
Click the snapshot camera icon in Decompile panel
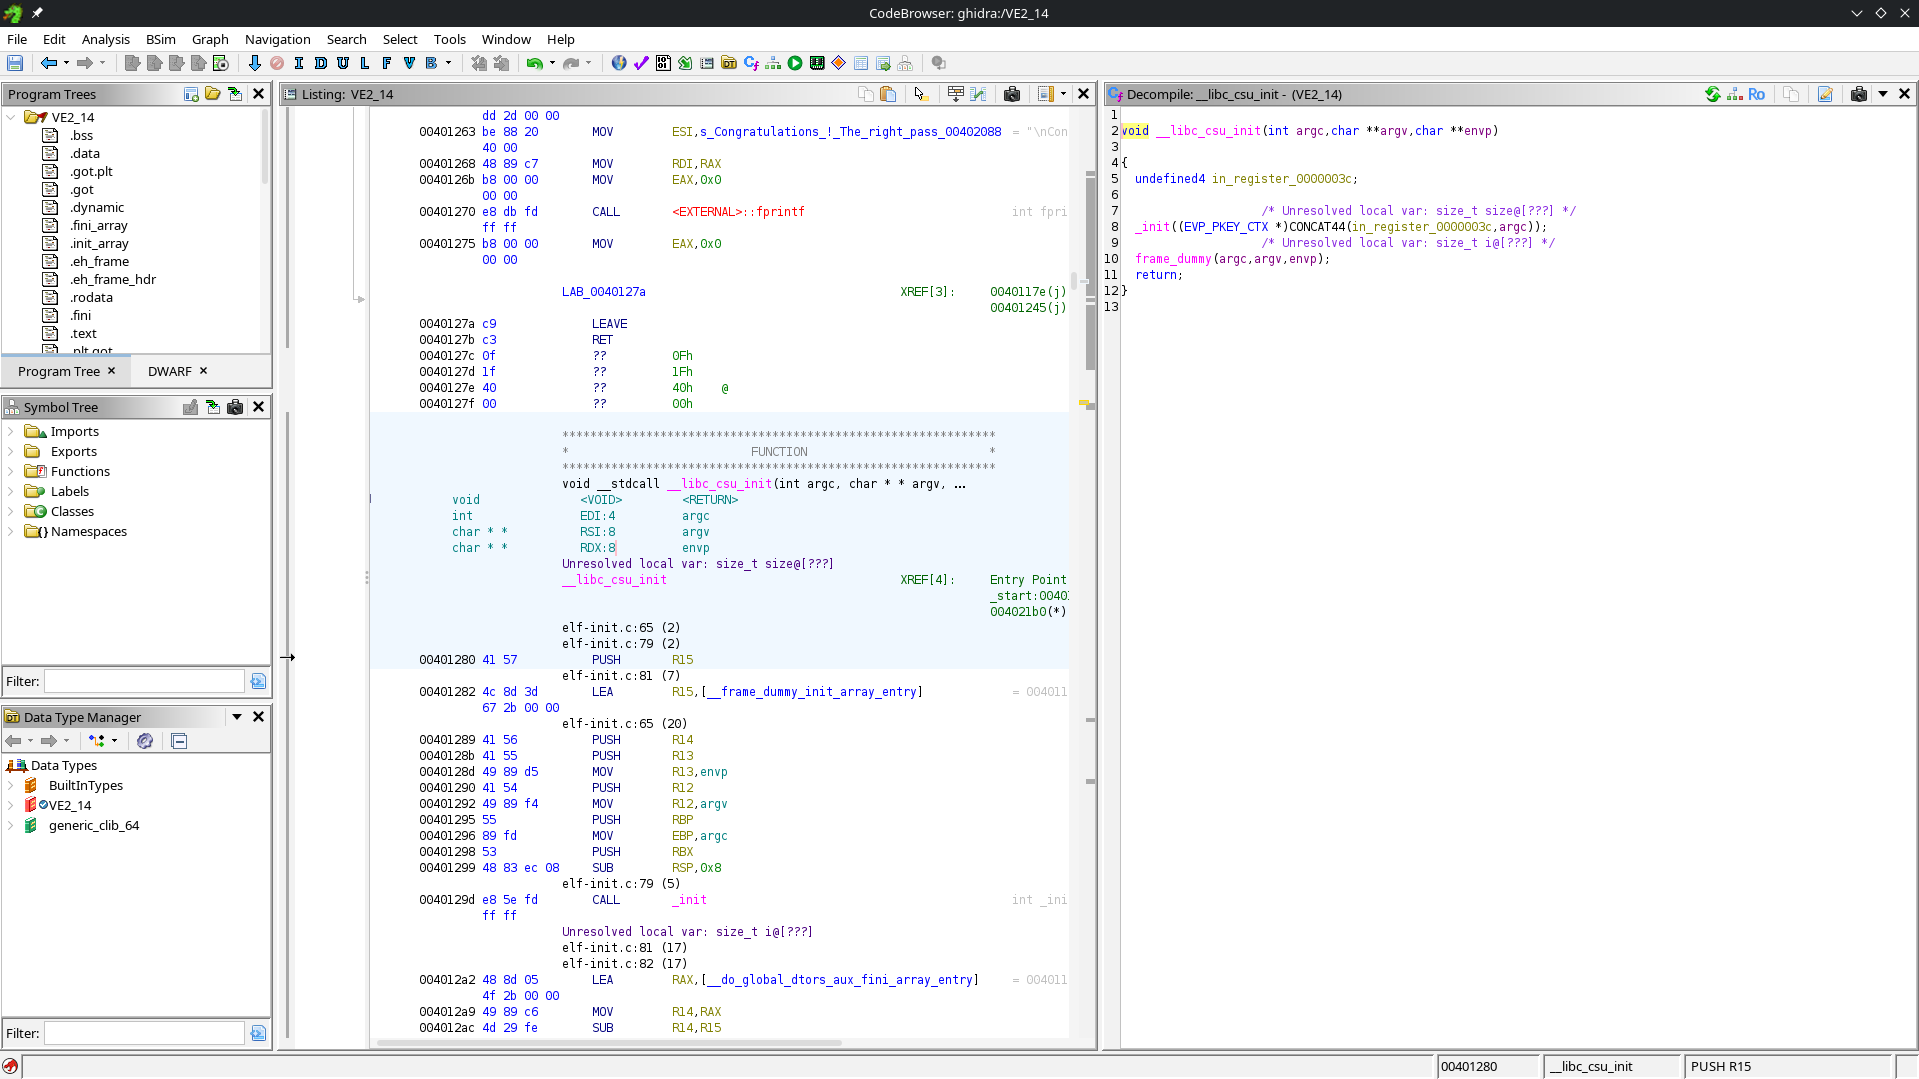pyautogui.click(x=1858, y=94)
